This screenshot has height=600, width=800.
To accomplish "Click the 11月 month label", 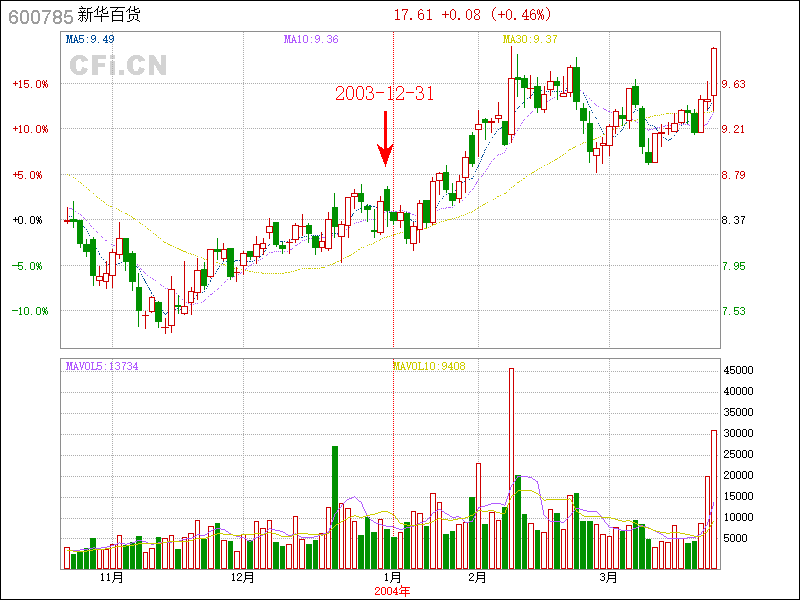I will [112, 578].
